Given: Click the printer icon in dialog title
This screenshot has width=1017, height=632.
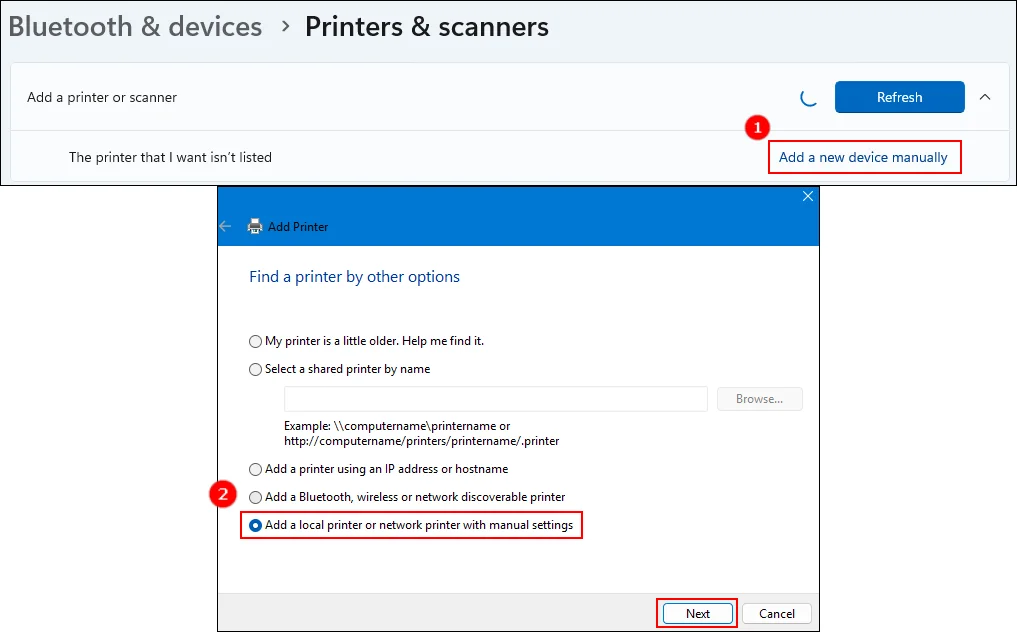Looking at the screenshot, I should [255, 226].
